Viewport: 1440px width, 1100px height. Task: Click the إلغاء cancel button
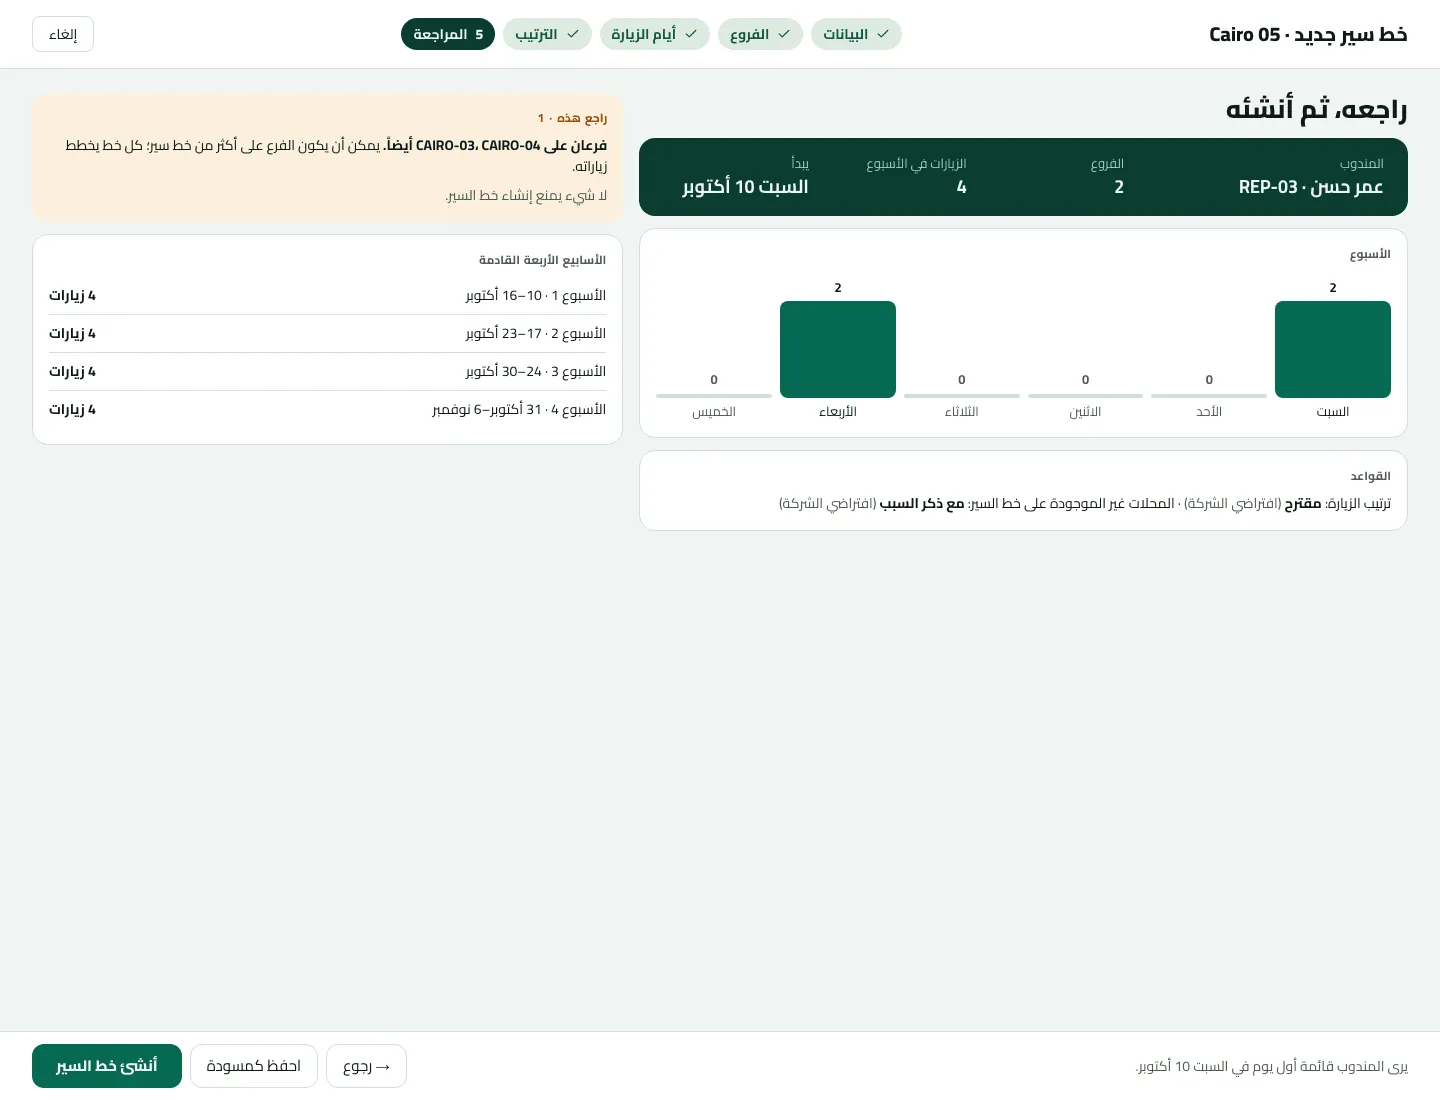tap(63, 34)
